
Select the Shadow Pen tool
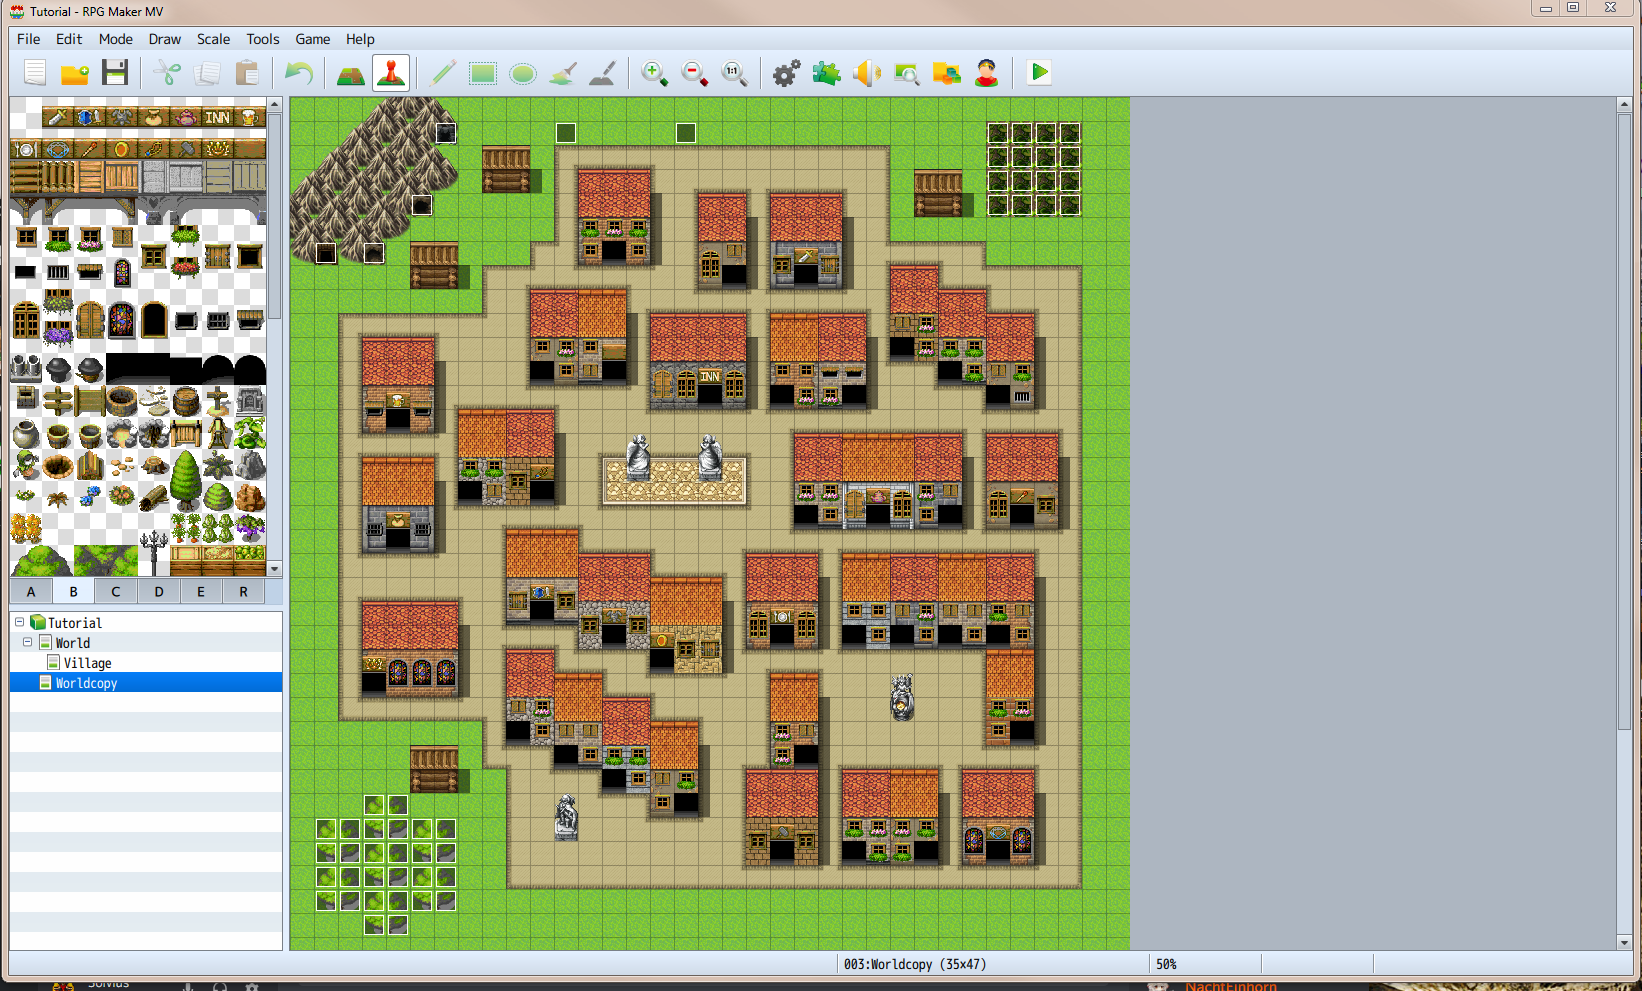[603, 73]
